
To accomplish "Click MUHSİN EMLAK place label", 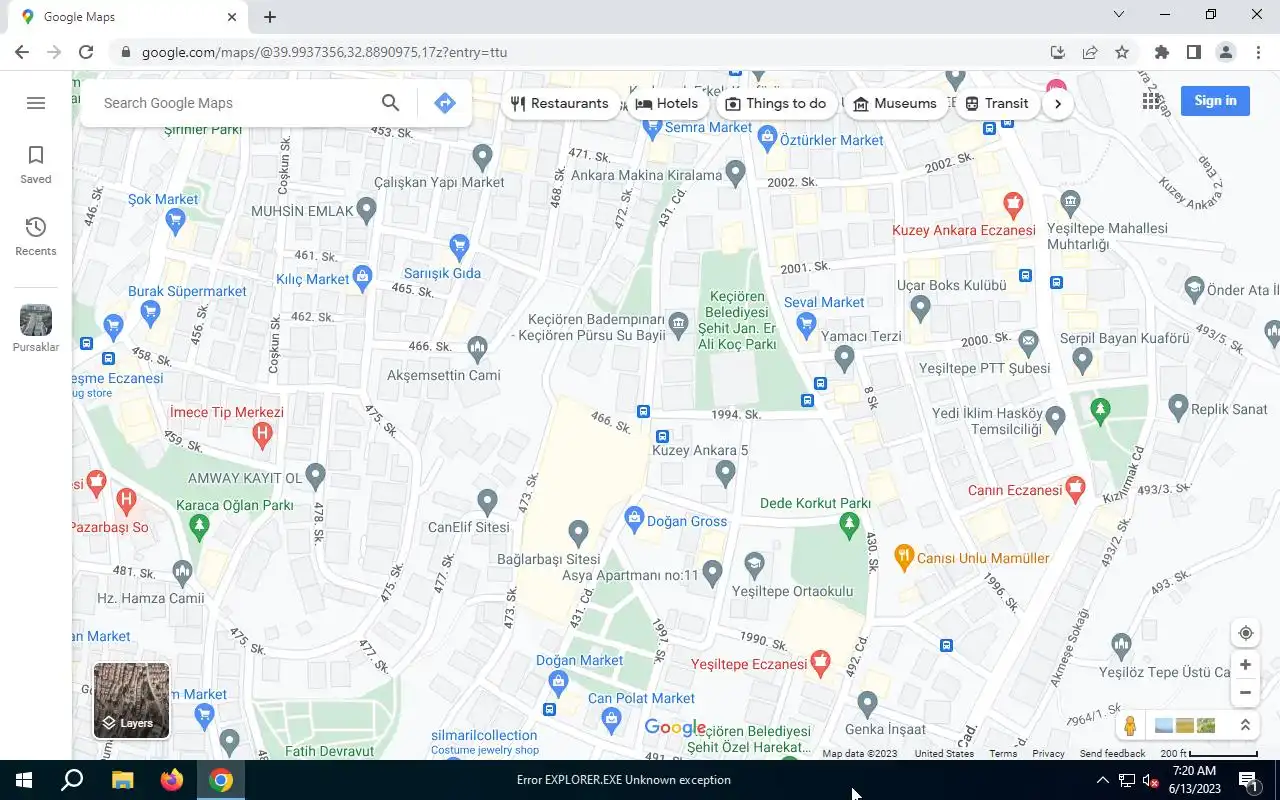I will coord(302,211).
